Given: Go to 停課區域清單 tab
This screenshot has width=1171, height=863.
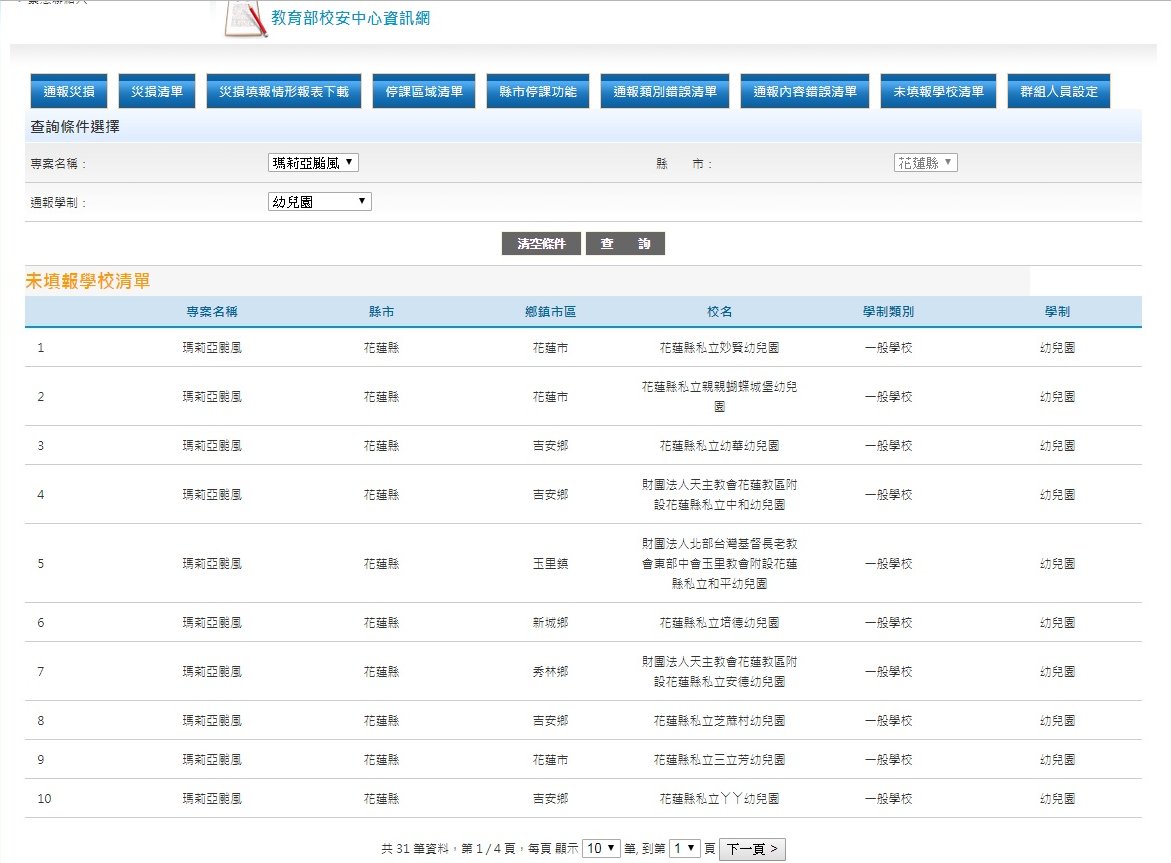Looking at the screenshot, I should 424,92.
